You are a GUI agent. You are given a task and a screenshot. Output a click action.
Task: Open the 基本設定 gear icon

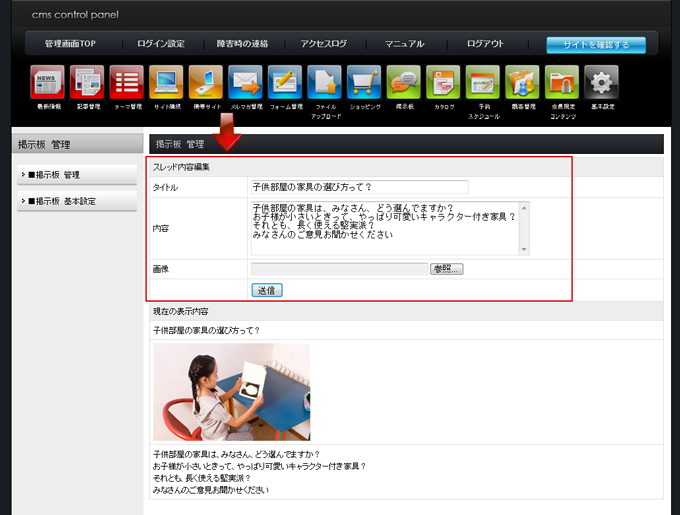601,84
